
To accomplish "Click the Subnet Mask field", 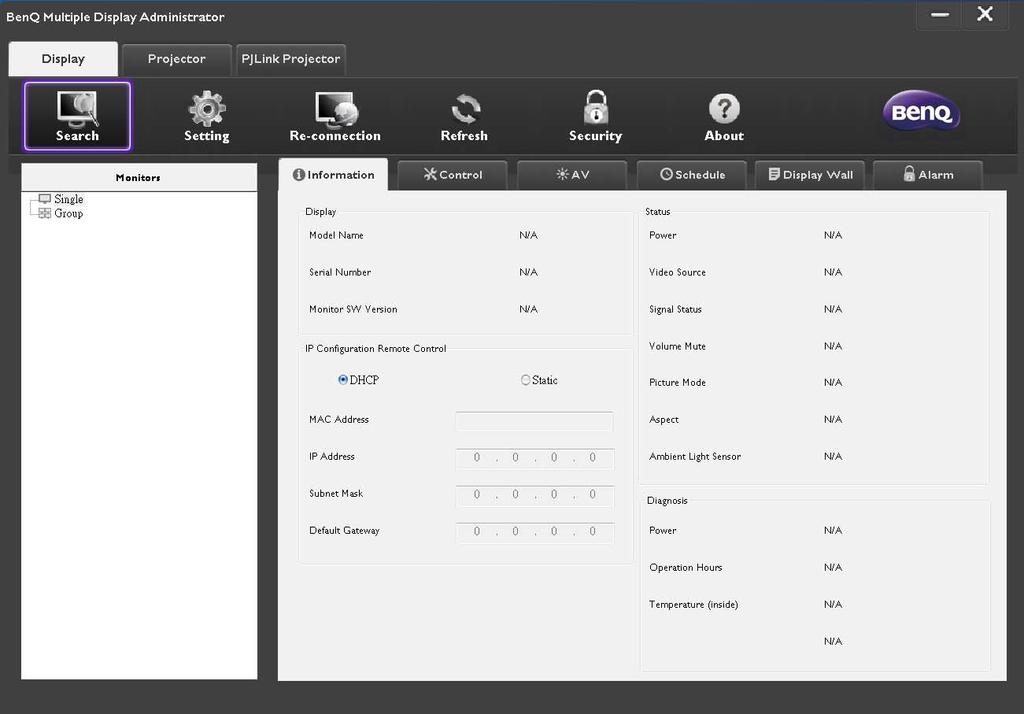I will pyautogui.click(x=534, y=495).
